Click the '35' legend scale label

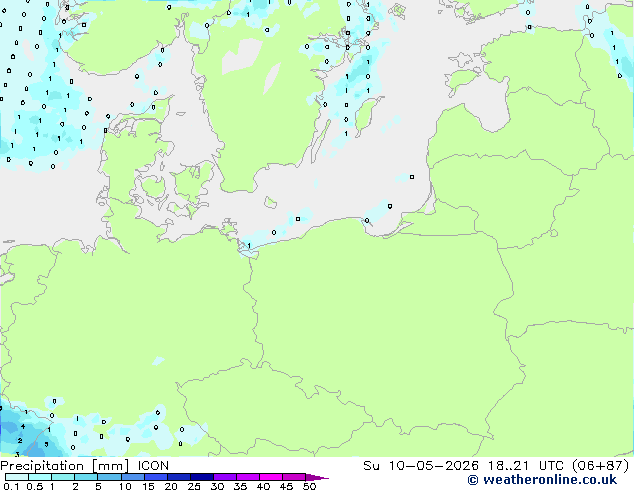(x=240, y=486)
